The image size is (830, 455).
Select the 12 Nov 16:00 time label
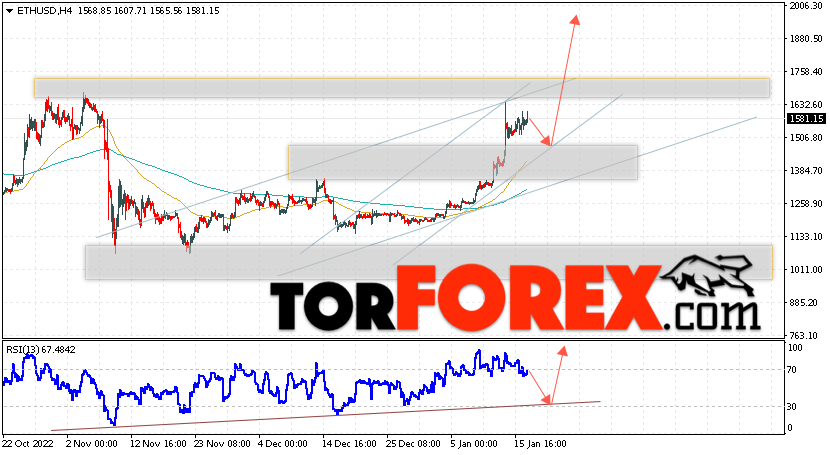click(158, 443)
